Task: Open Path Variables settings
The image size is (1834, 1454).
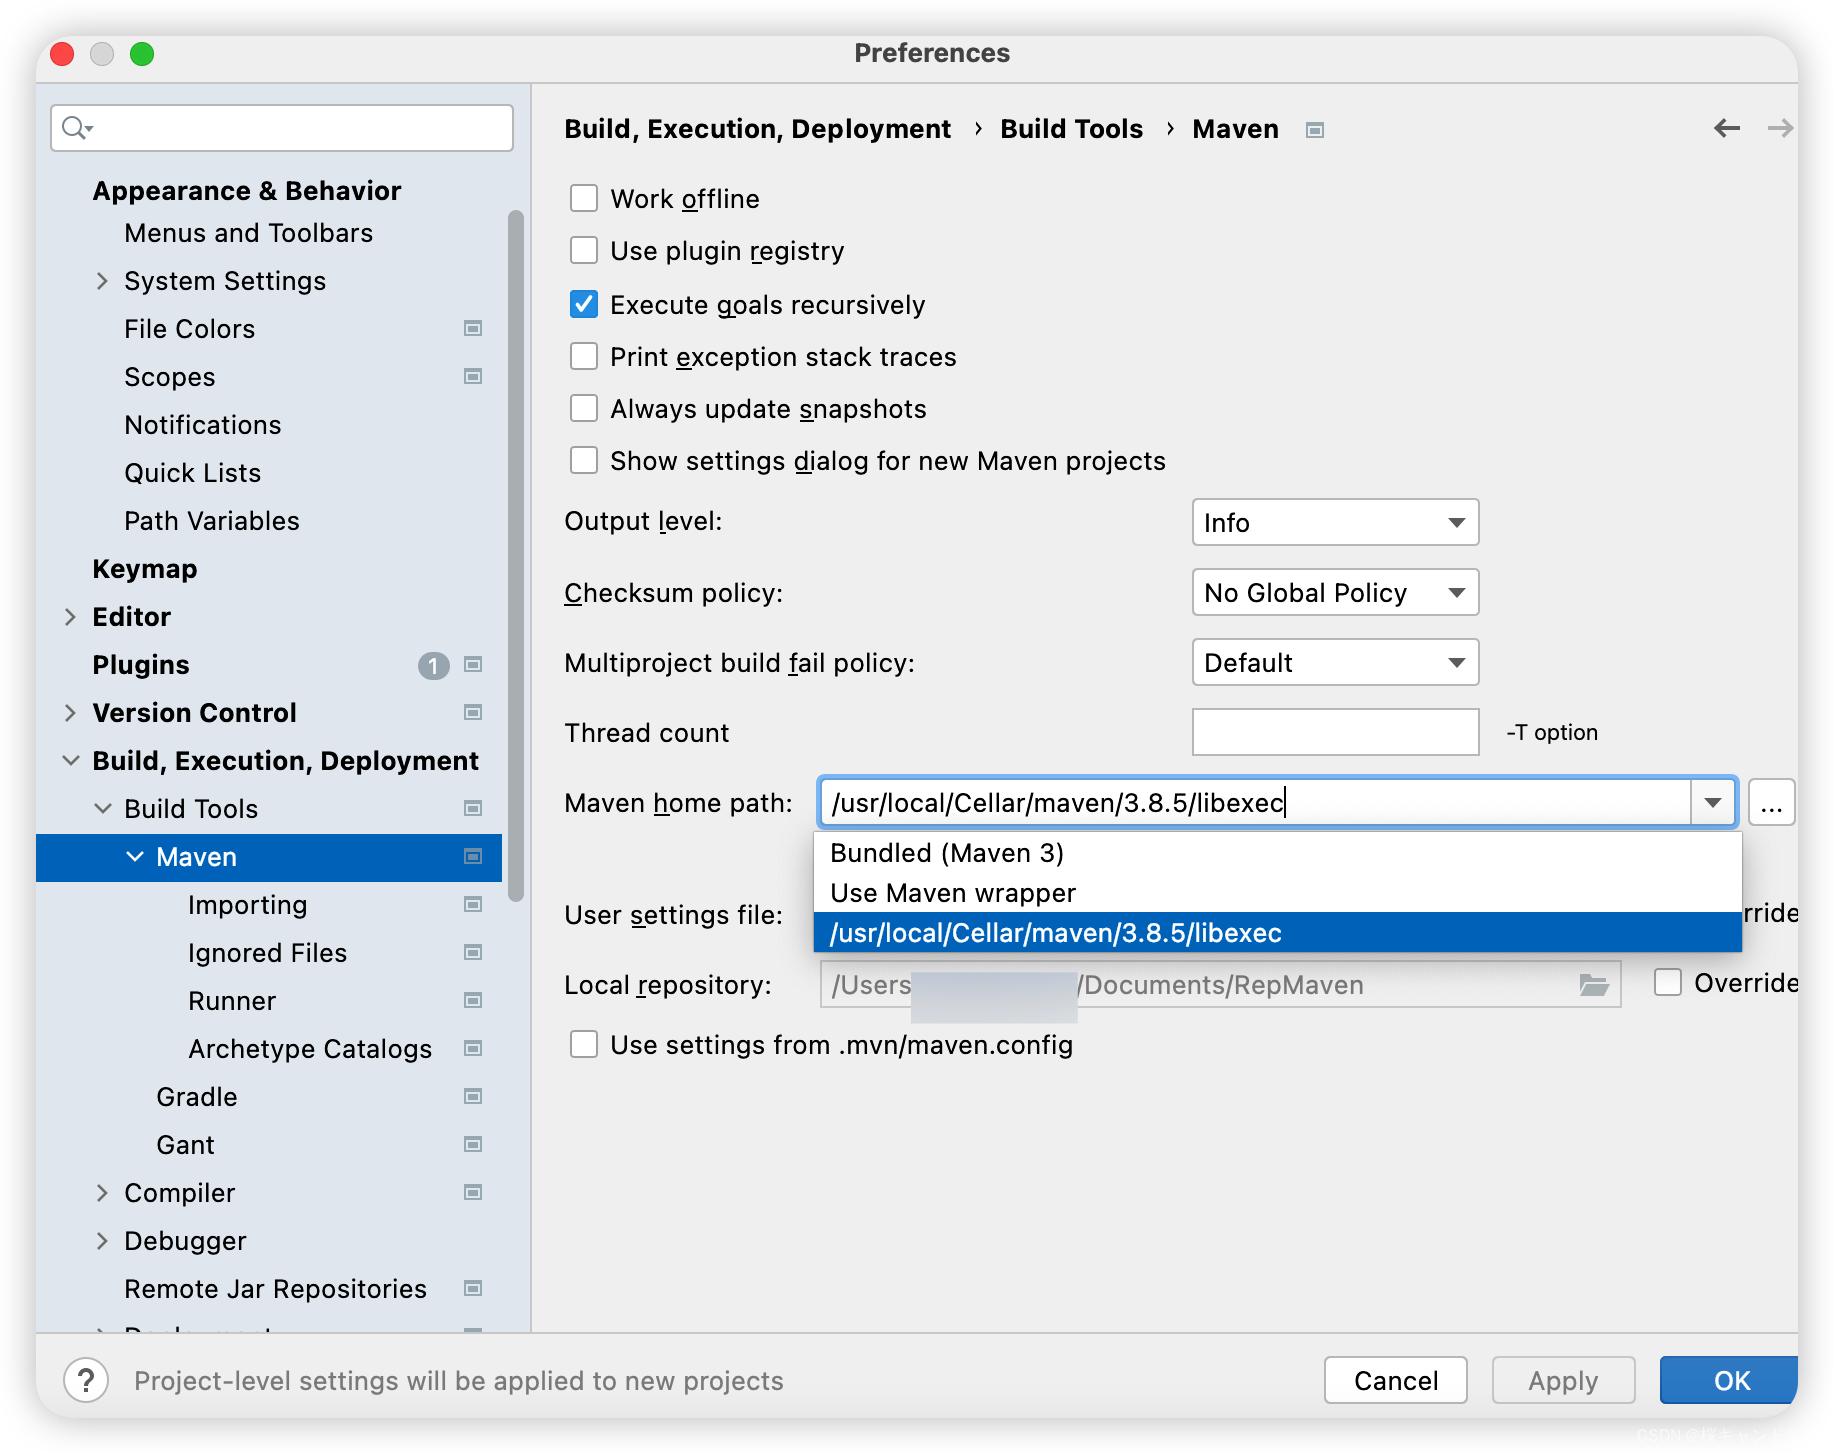Action: tap(212, 521)
